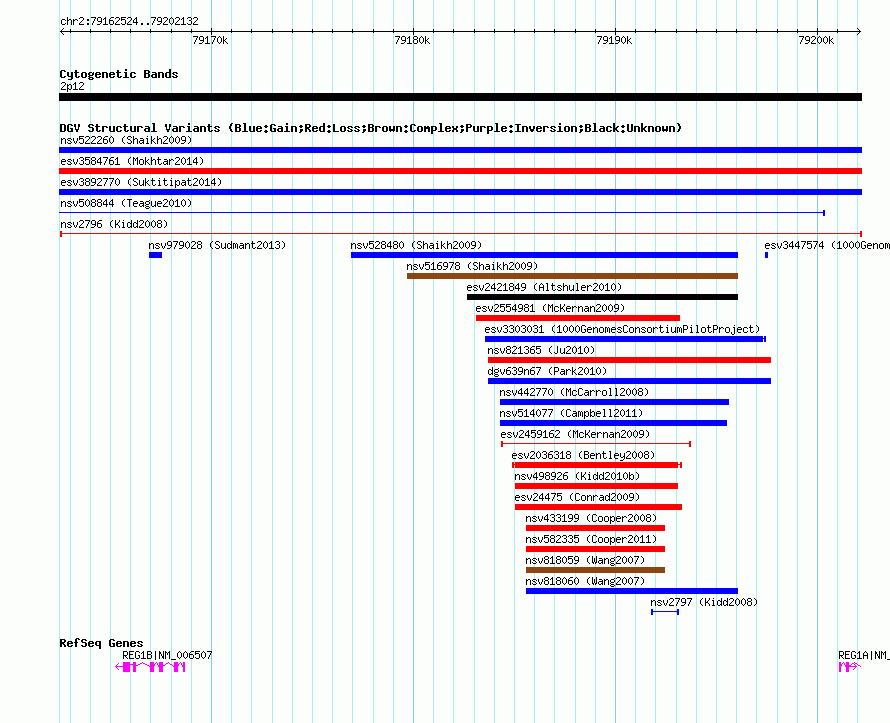This screenshot has height=723, width=890.
Task: Click the red loss bar of nsv821365 Ju2010
Action: point(629,360)
